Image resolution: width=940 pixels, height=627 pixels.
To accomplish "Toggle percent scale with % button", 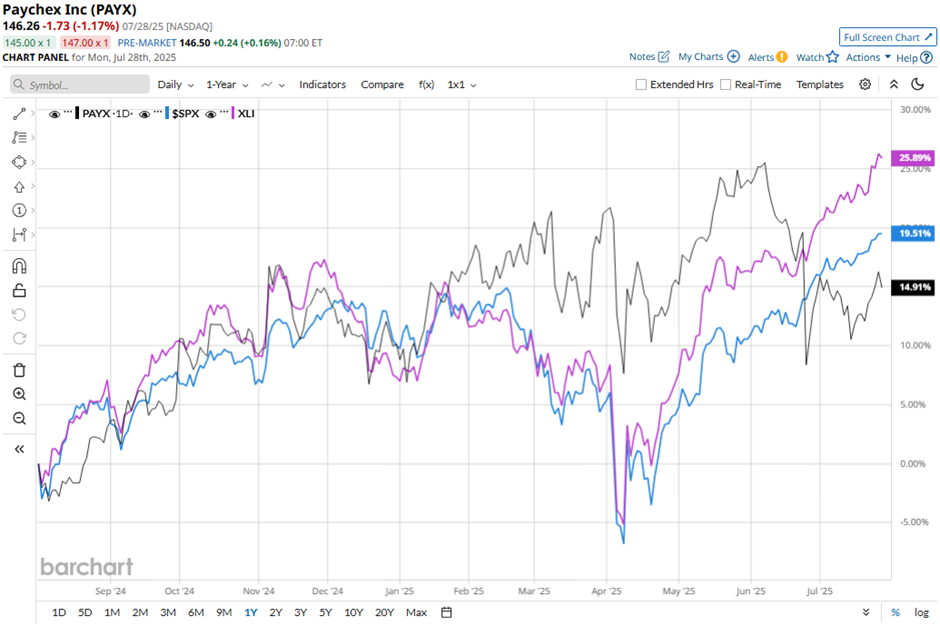I will pyautogui.click(x=895, y=612).
